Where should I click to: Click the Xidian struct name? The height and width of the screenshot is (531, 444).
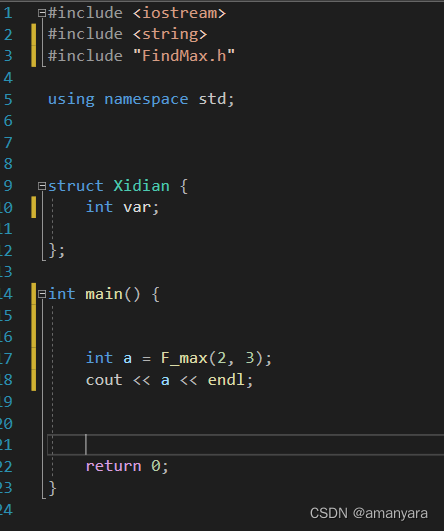[x=142, y=186]
